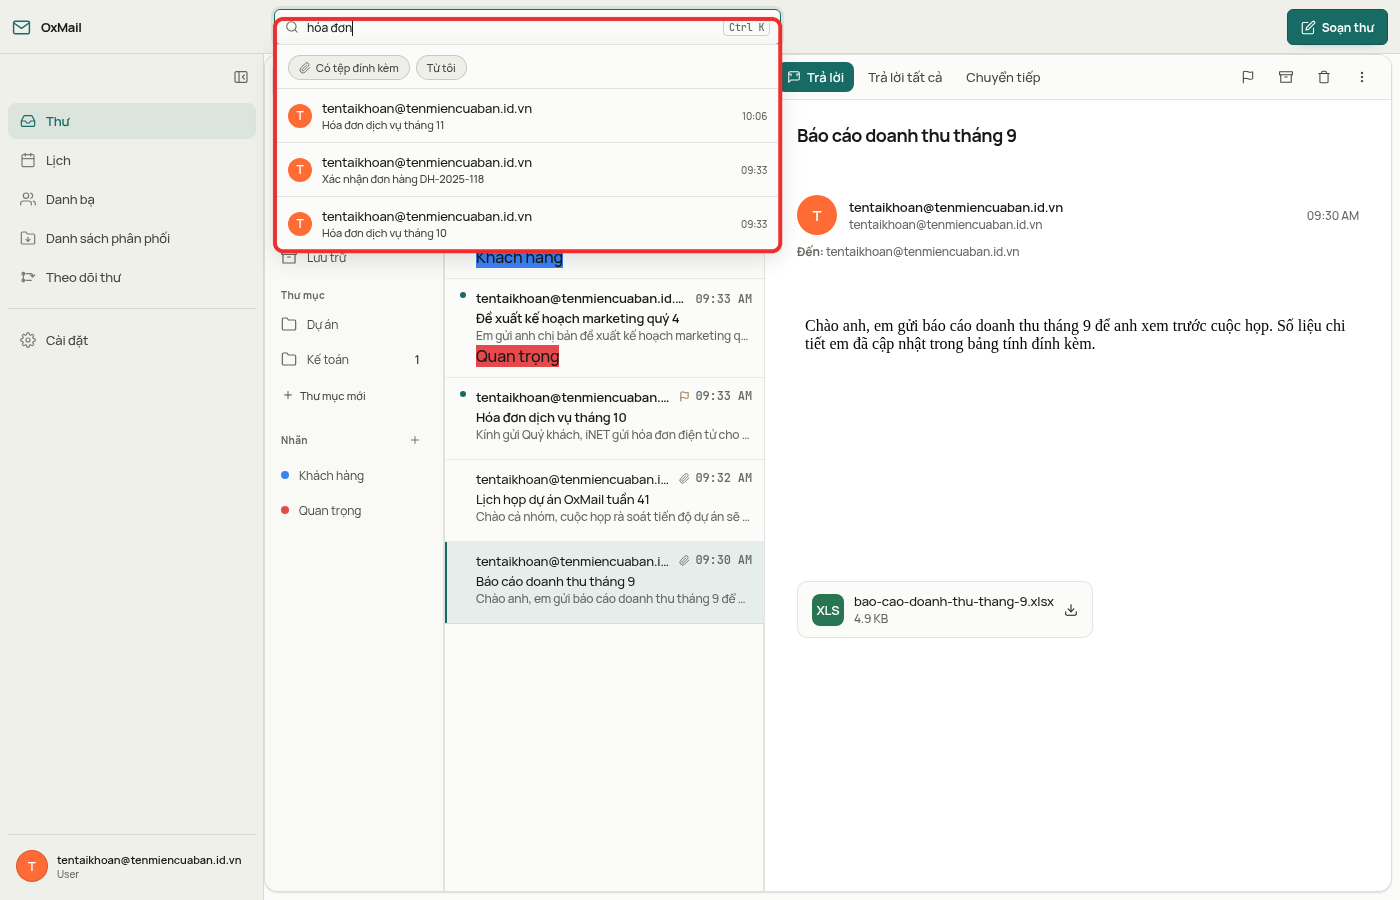Click Trả lời reply button
The width and height of the screenshot is (1400, 900).
click(816, 77)
